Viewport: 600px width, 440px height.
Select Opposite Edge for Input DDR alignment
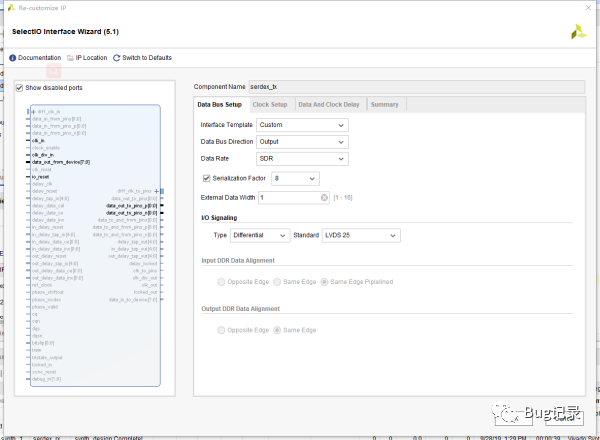pyautogui.click(x=221, y=282)
